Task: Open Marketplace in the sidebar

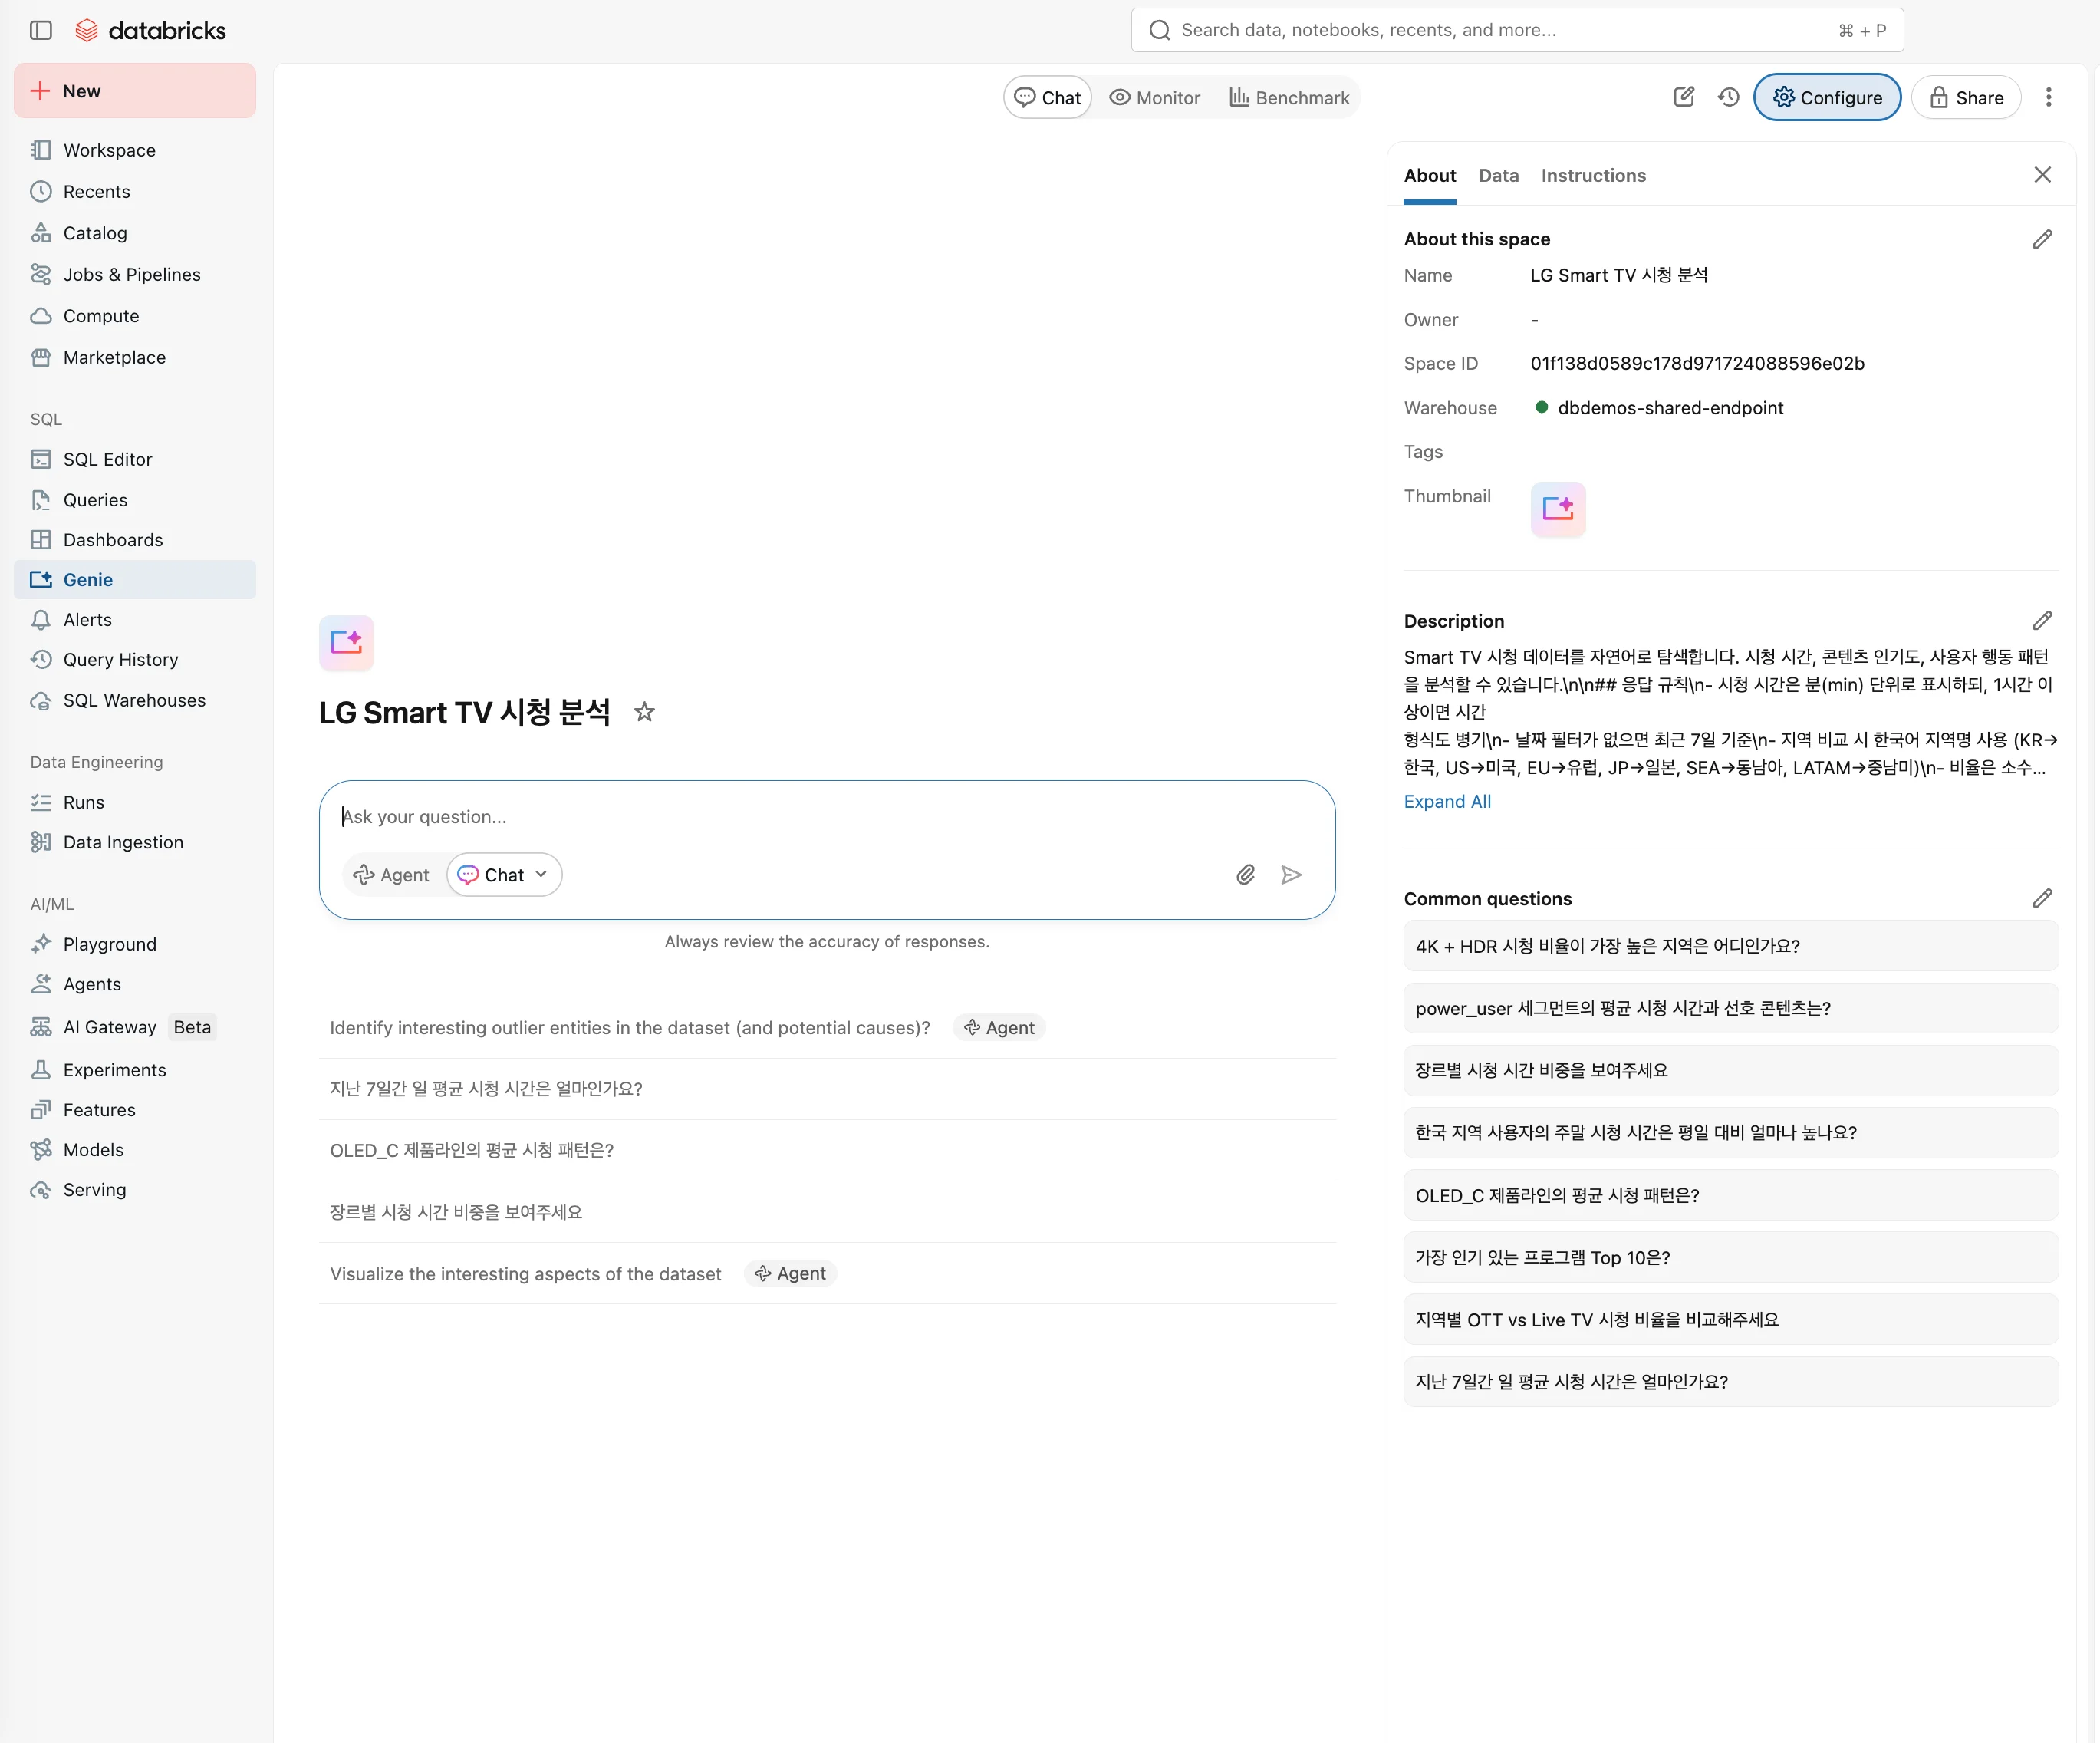Action: (135, 357)
